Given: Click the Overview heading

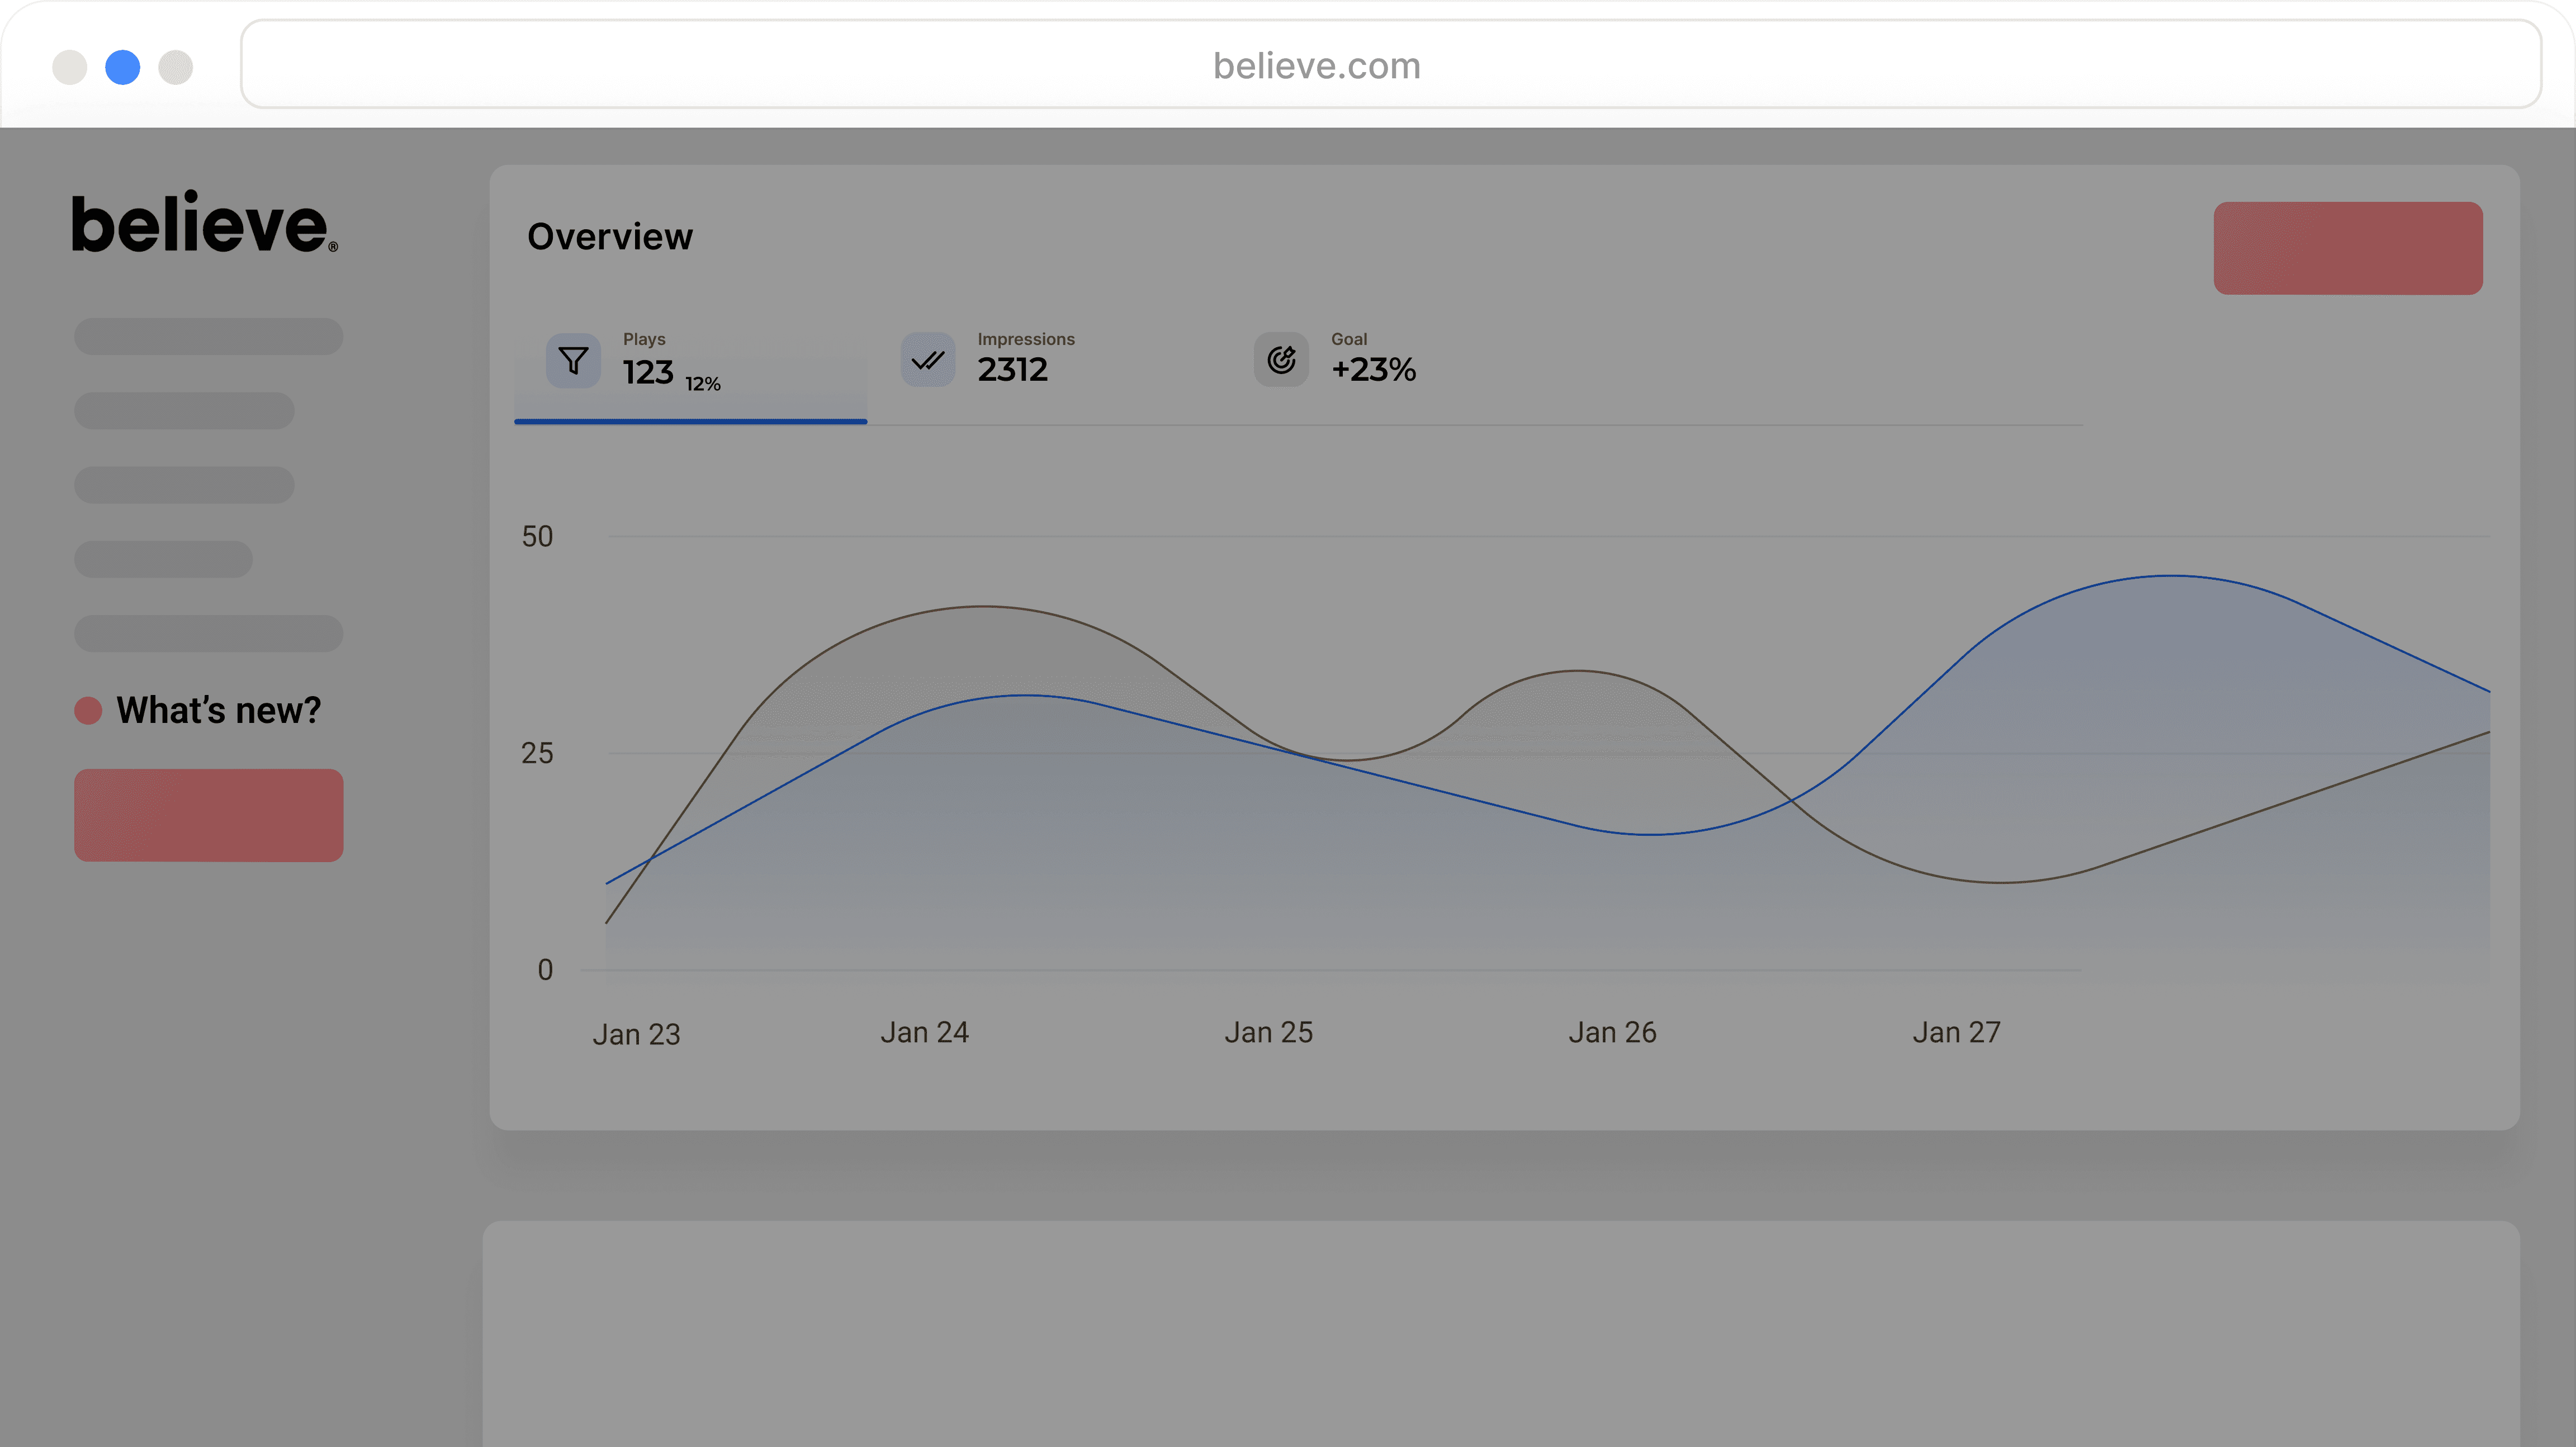Looking at the screenshot, I should click(x=610, y=237).
